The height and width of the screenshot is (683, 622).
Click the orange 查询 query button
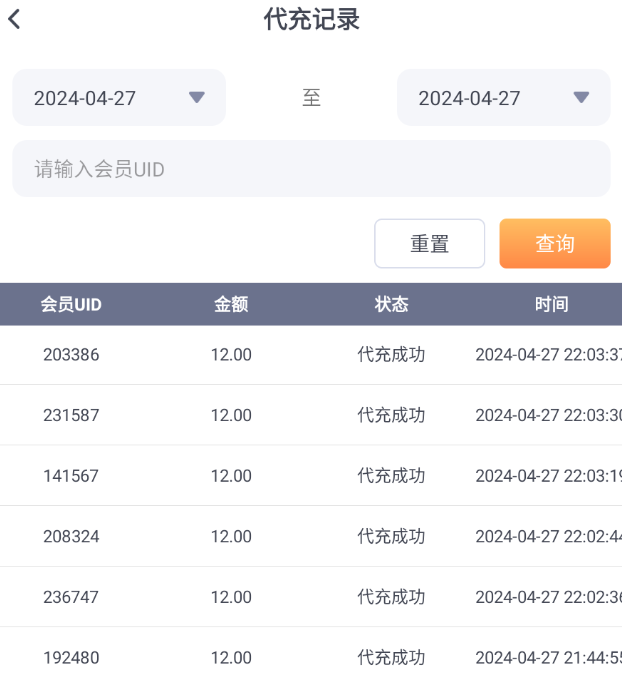(554, 244)
